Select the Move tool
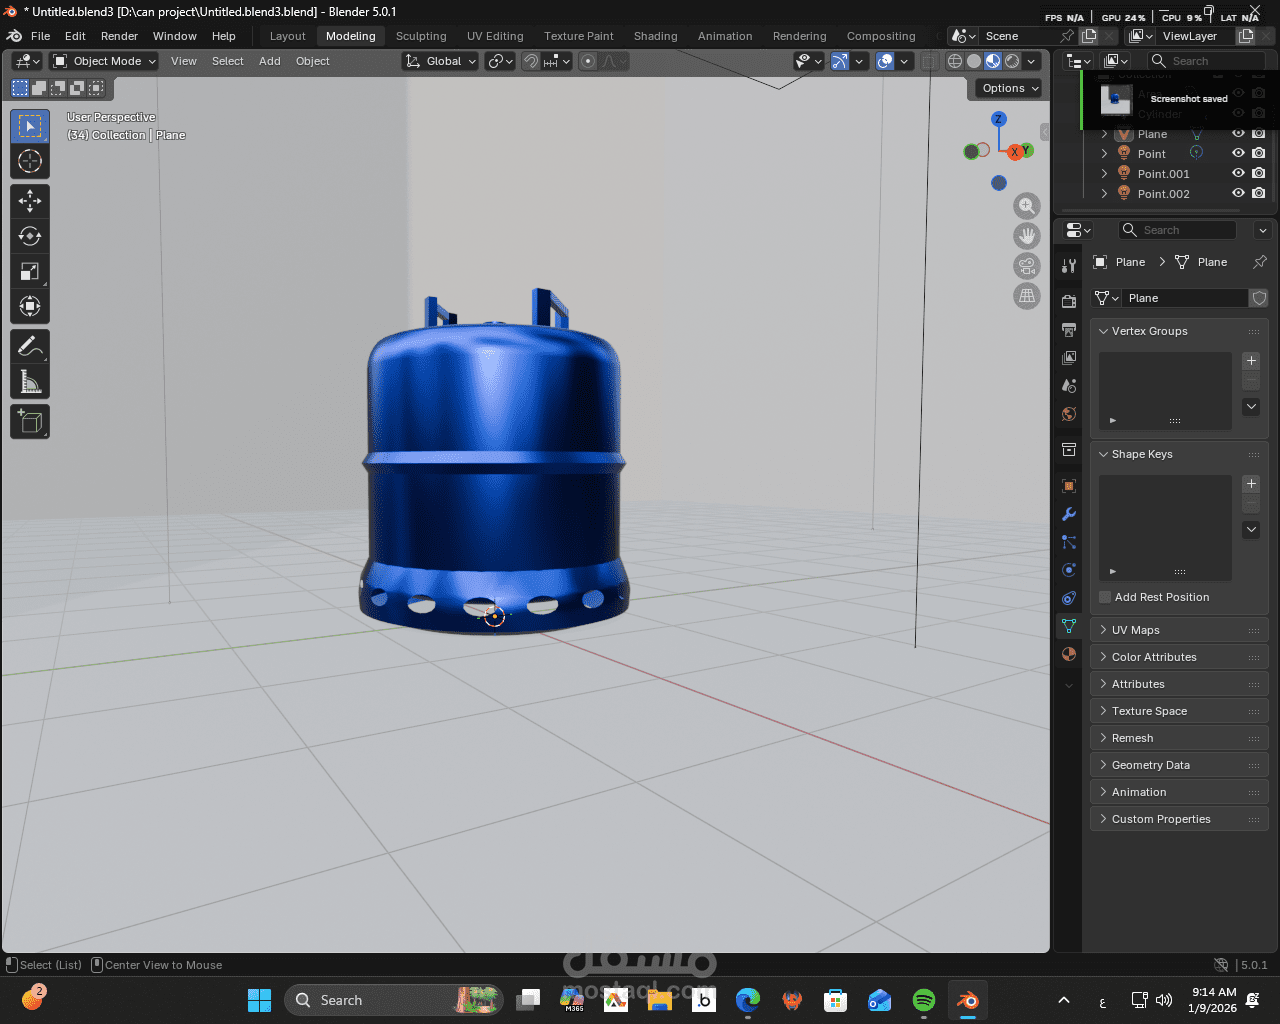This screenshot has width=1280, height=1024. pos(30,201)
